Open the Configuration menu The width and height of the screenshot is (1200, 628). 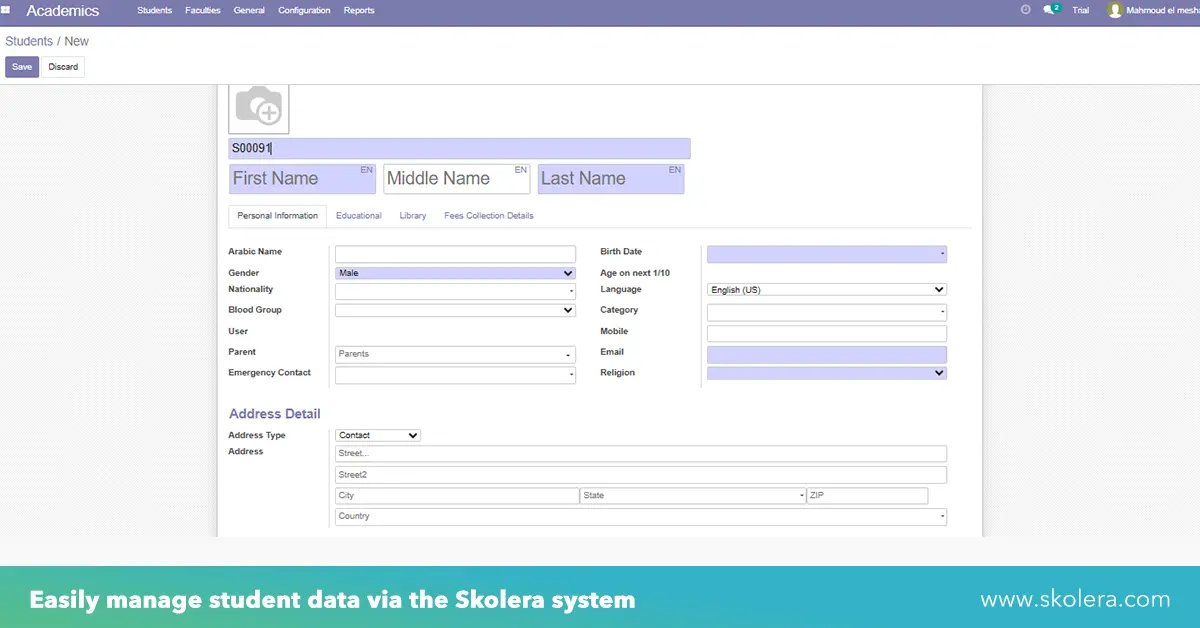coord(303,10)
